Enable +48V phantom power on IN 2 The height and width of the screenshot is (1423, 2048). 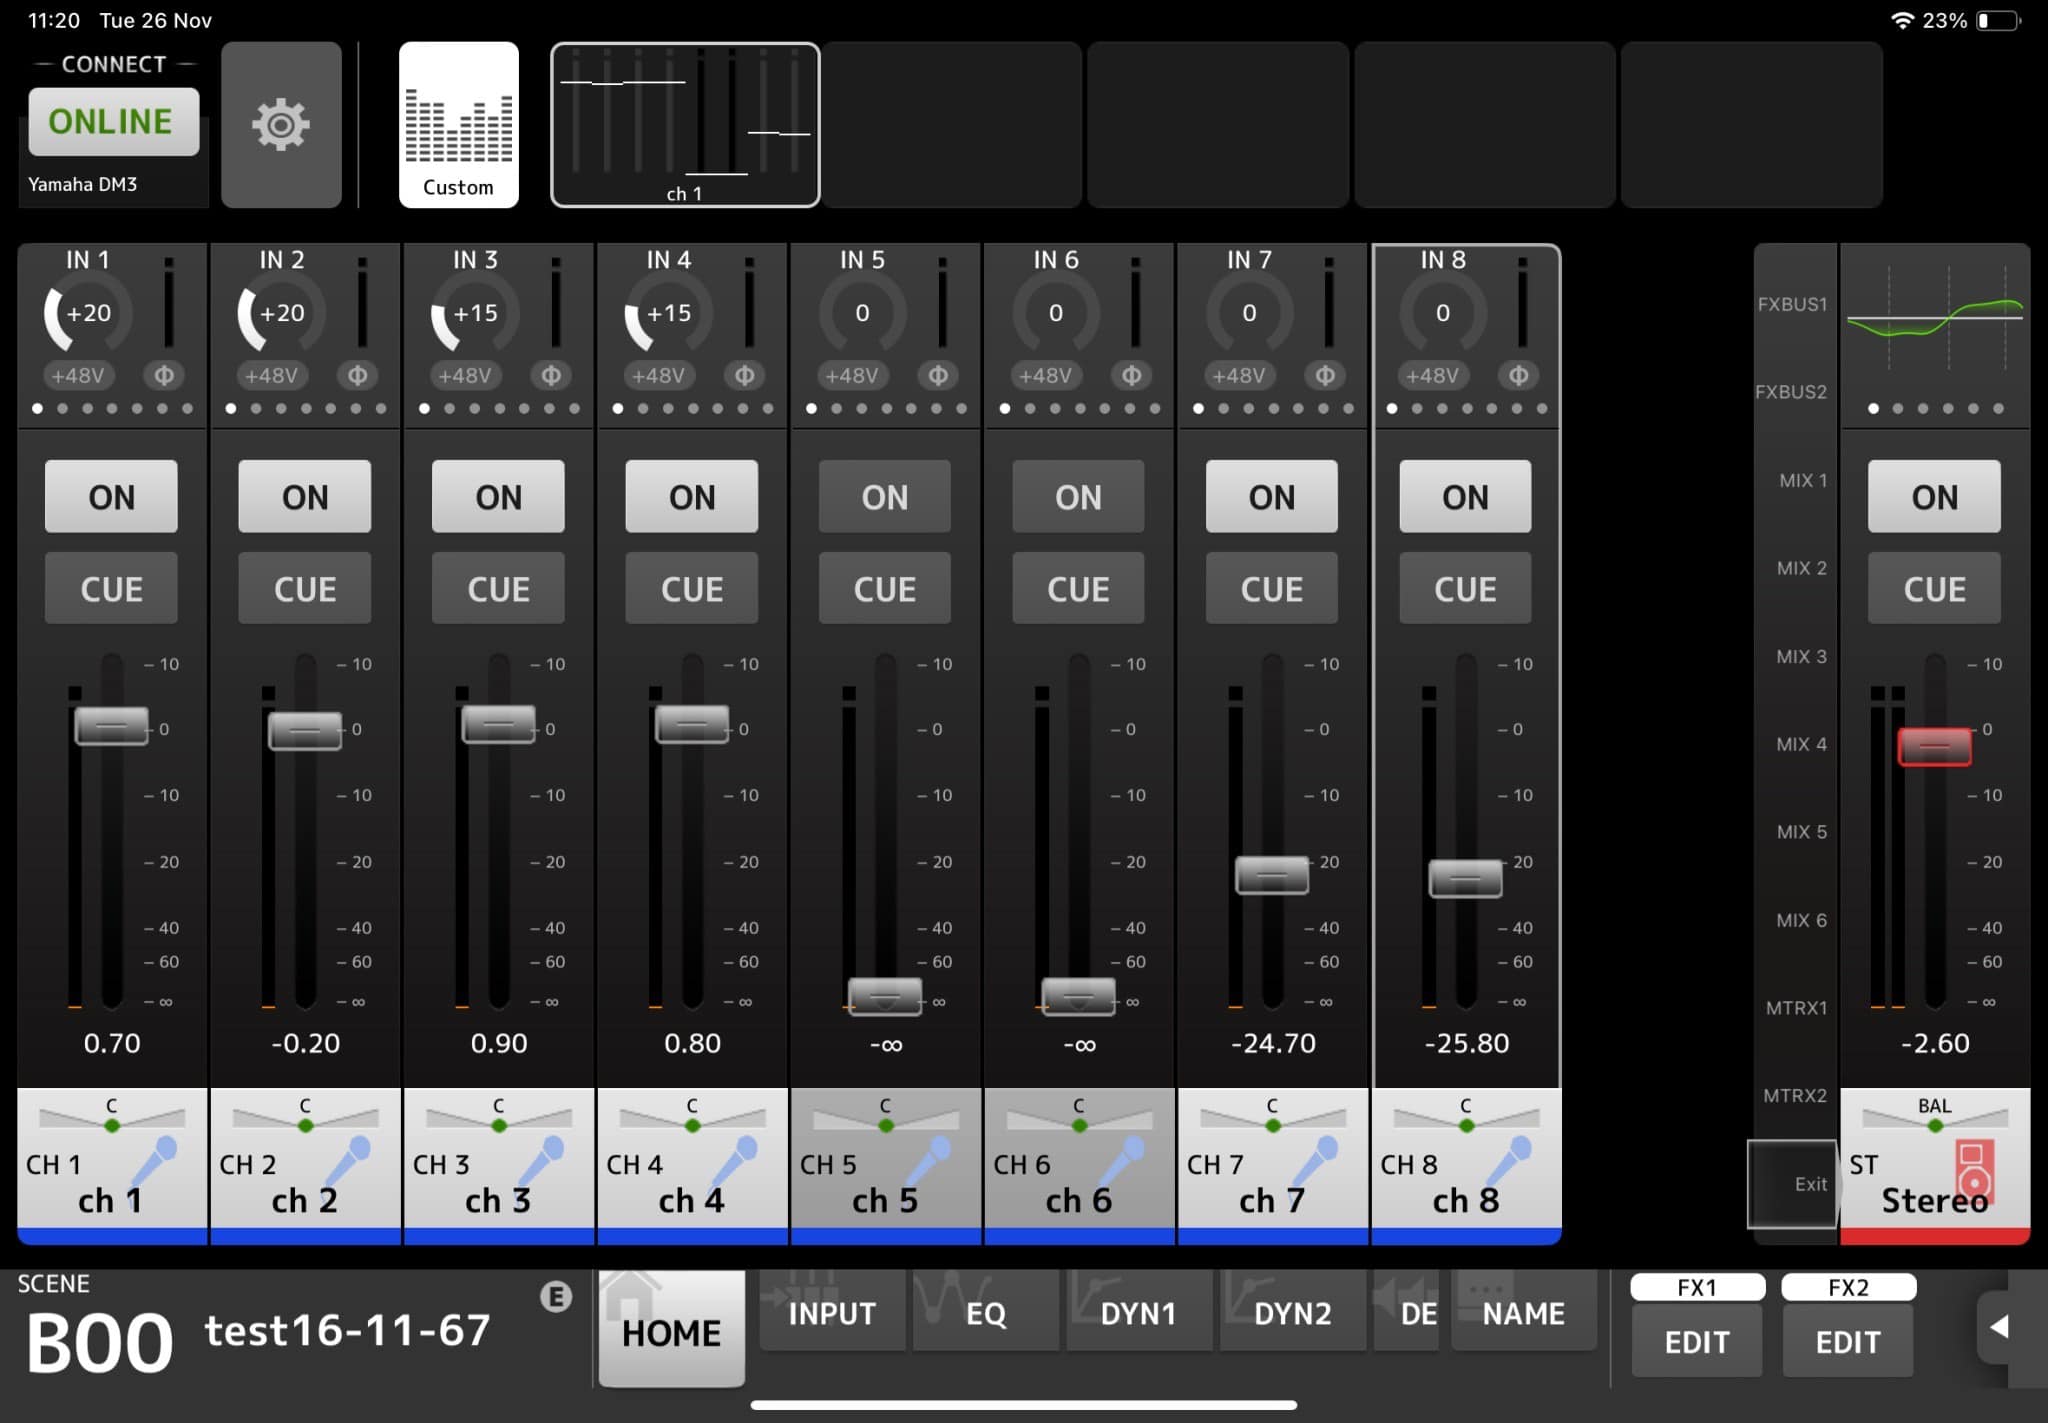[271, 375]
